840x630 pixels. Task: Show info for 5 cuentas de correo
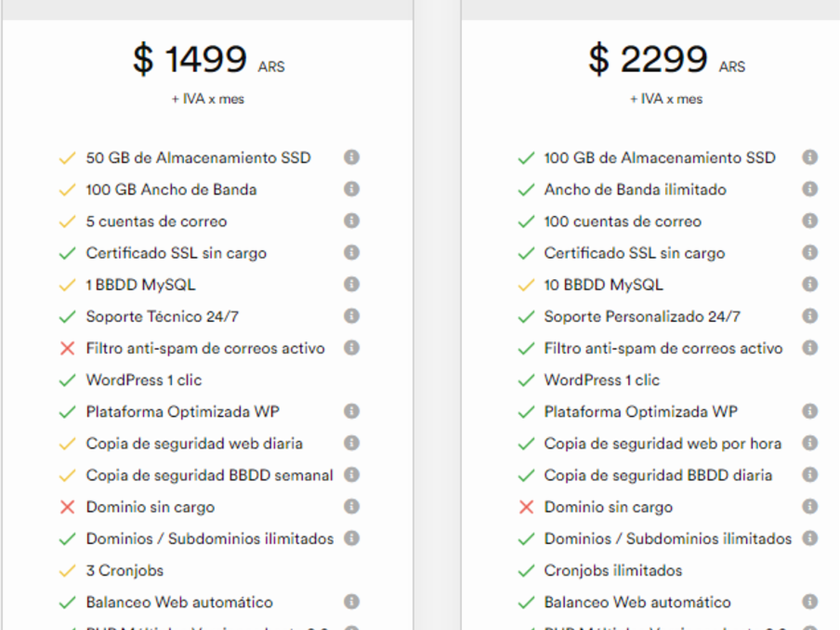[352, 221]
